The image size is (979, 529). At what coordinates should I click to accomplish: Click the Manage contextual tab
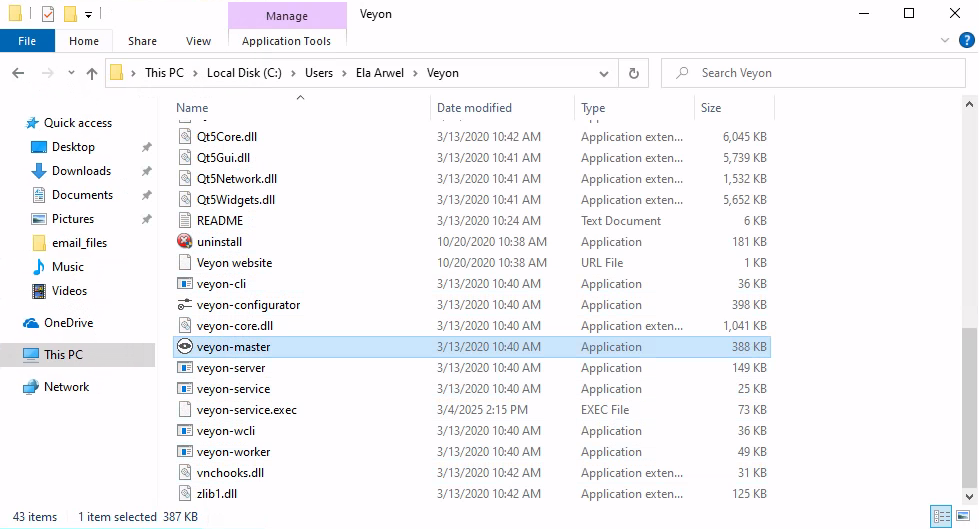287,16
